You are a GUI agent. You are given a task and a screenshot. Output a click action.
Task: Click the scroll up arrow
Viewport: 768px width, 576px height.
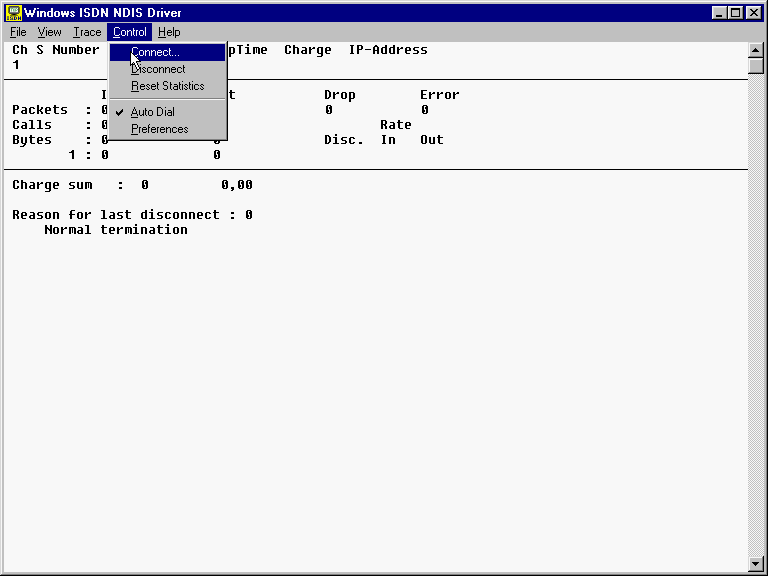(756, 50)
